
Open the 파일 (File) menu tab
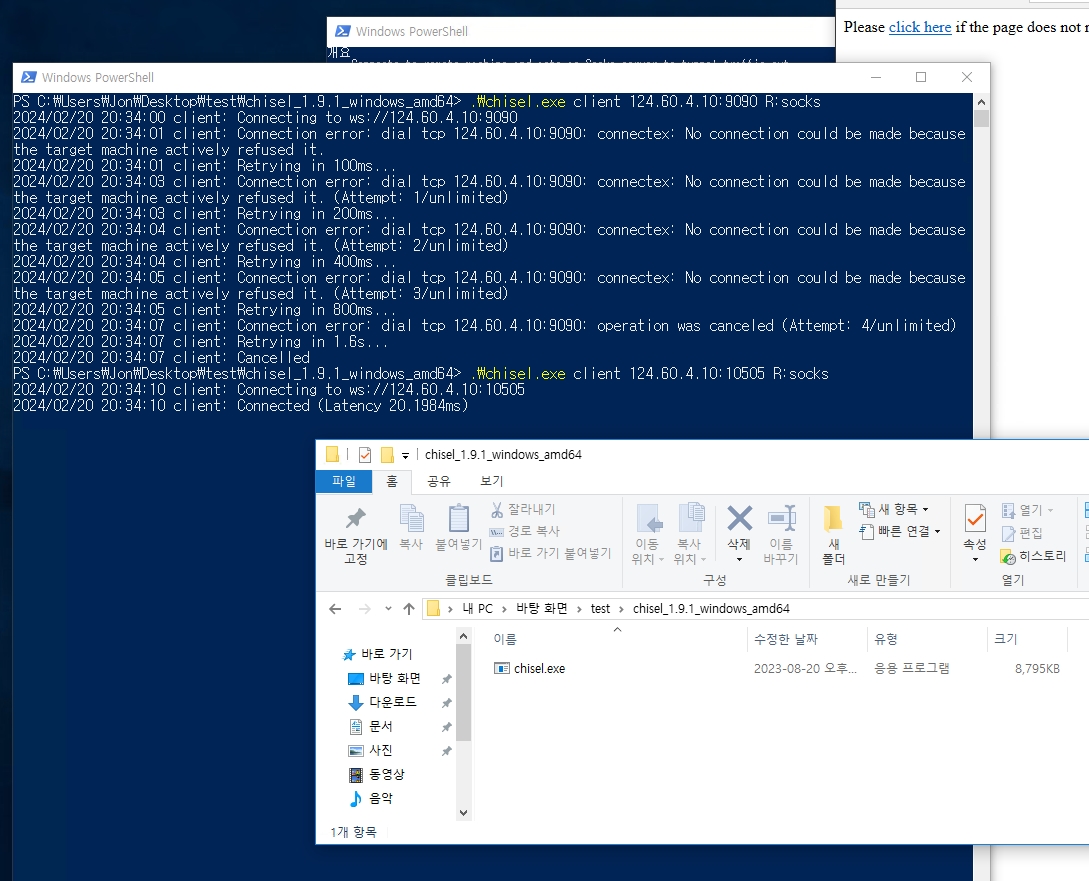click(x=343, y=481)
